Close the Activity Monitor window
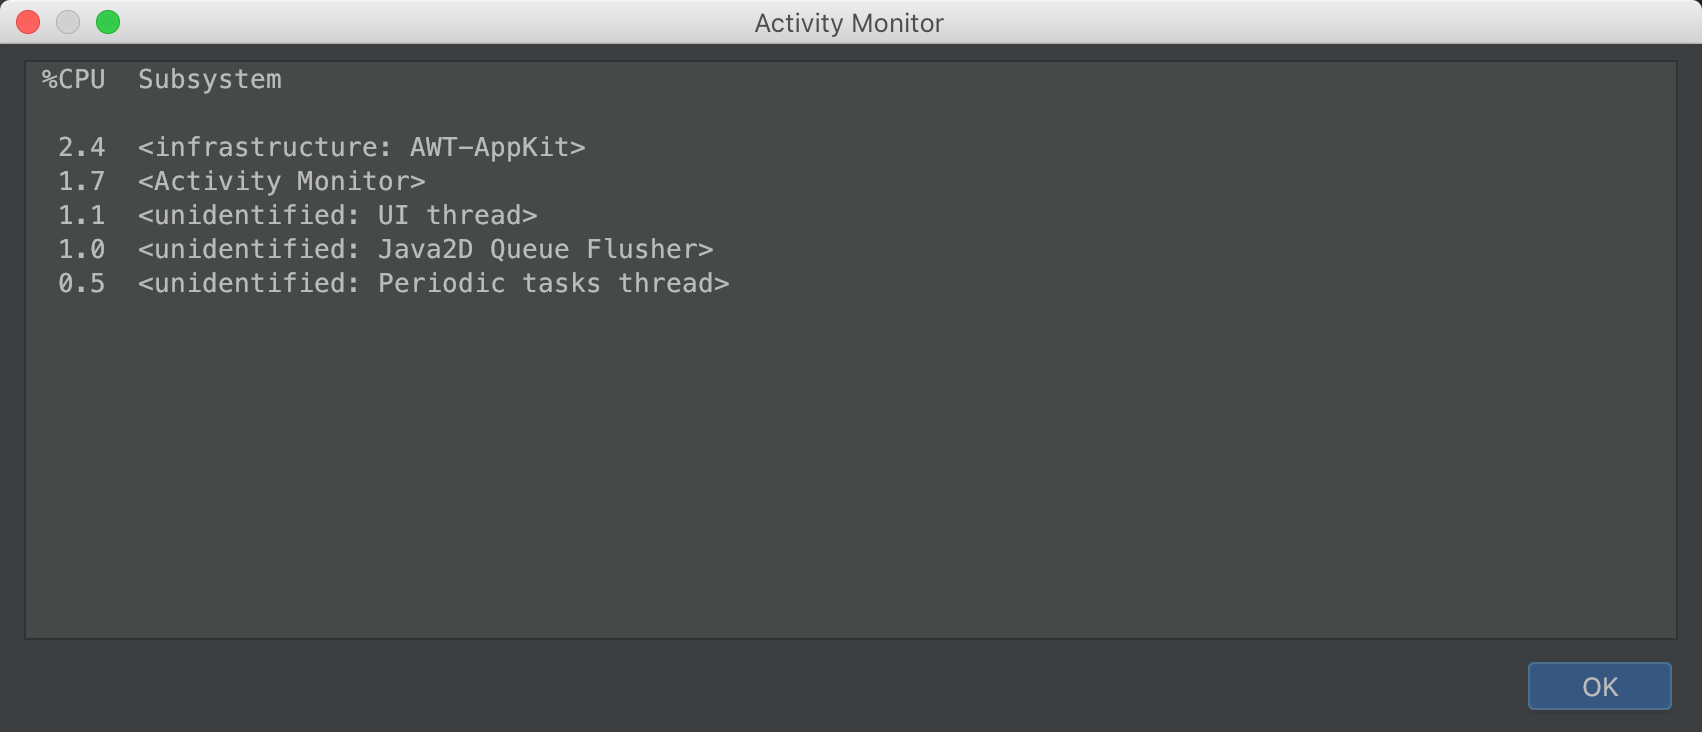The width and height of the screenshot is (1702, 732). tap(28, 22)
